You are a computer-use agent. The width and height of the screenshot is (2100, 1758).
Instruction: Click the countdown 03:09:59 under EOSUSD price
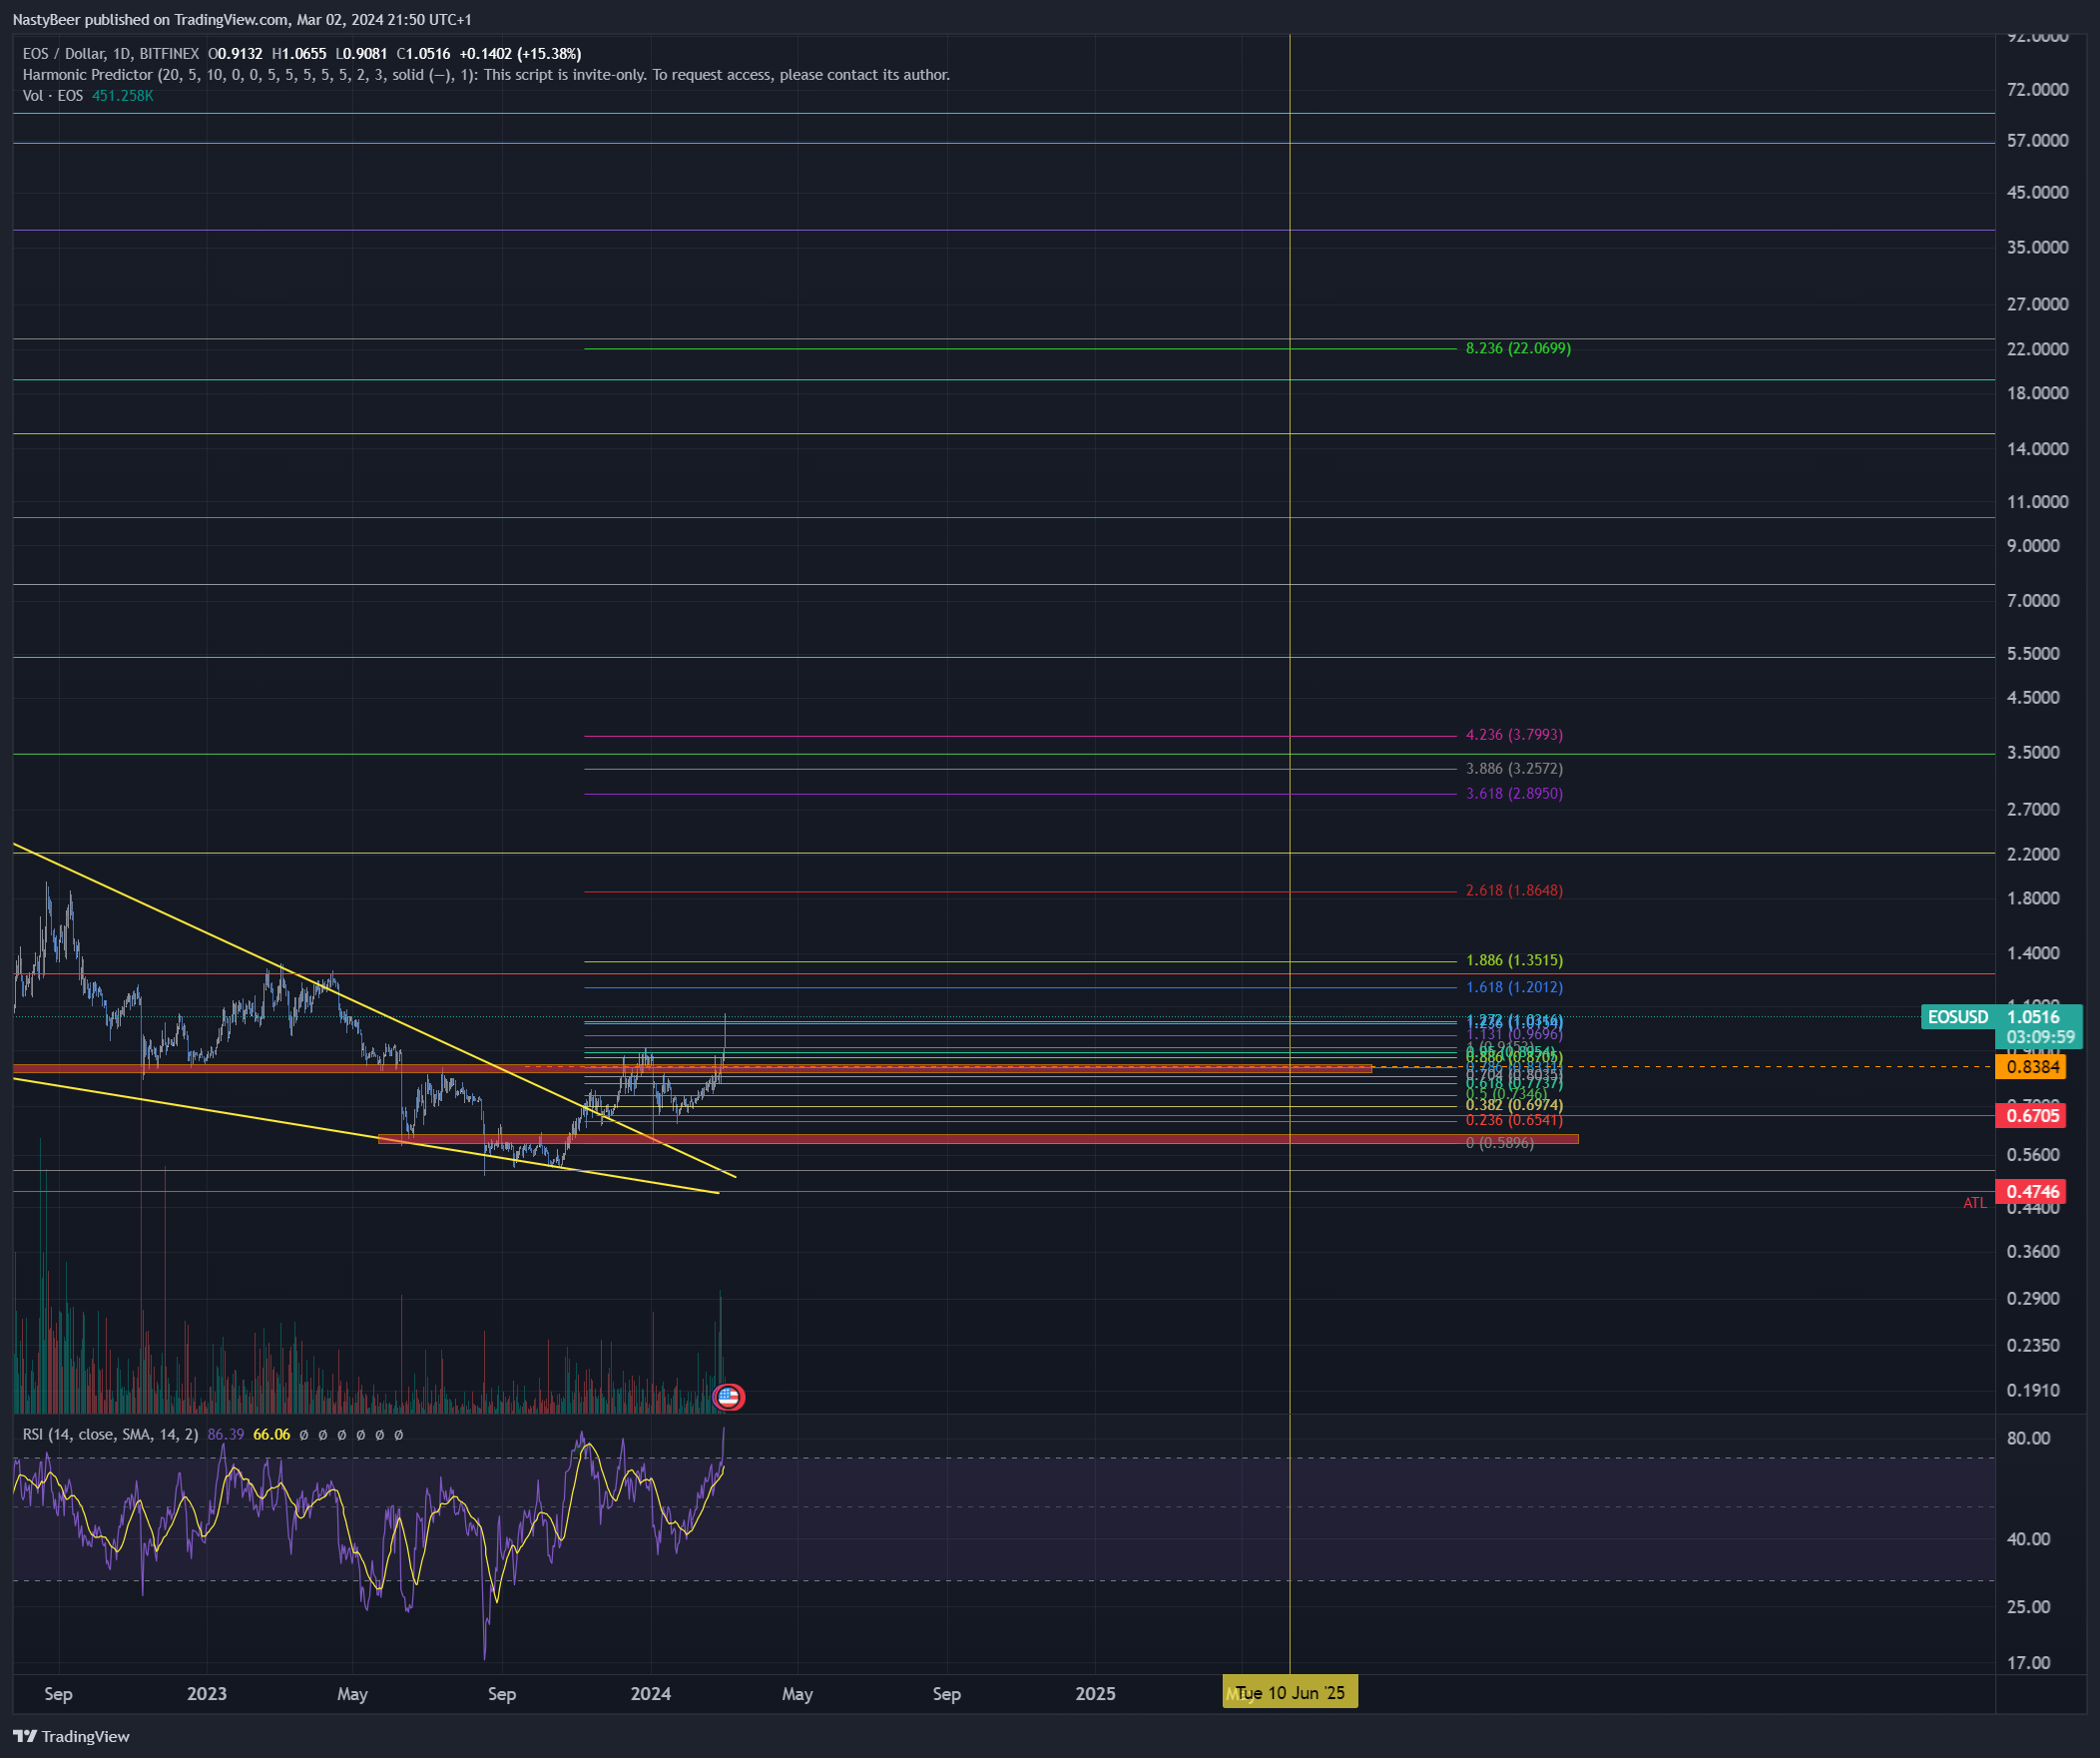[2040, 1037]
